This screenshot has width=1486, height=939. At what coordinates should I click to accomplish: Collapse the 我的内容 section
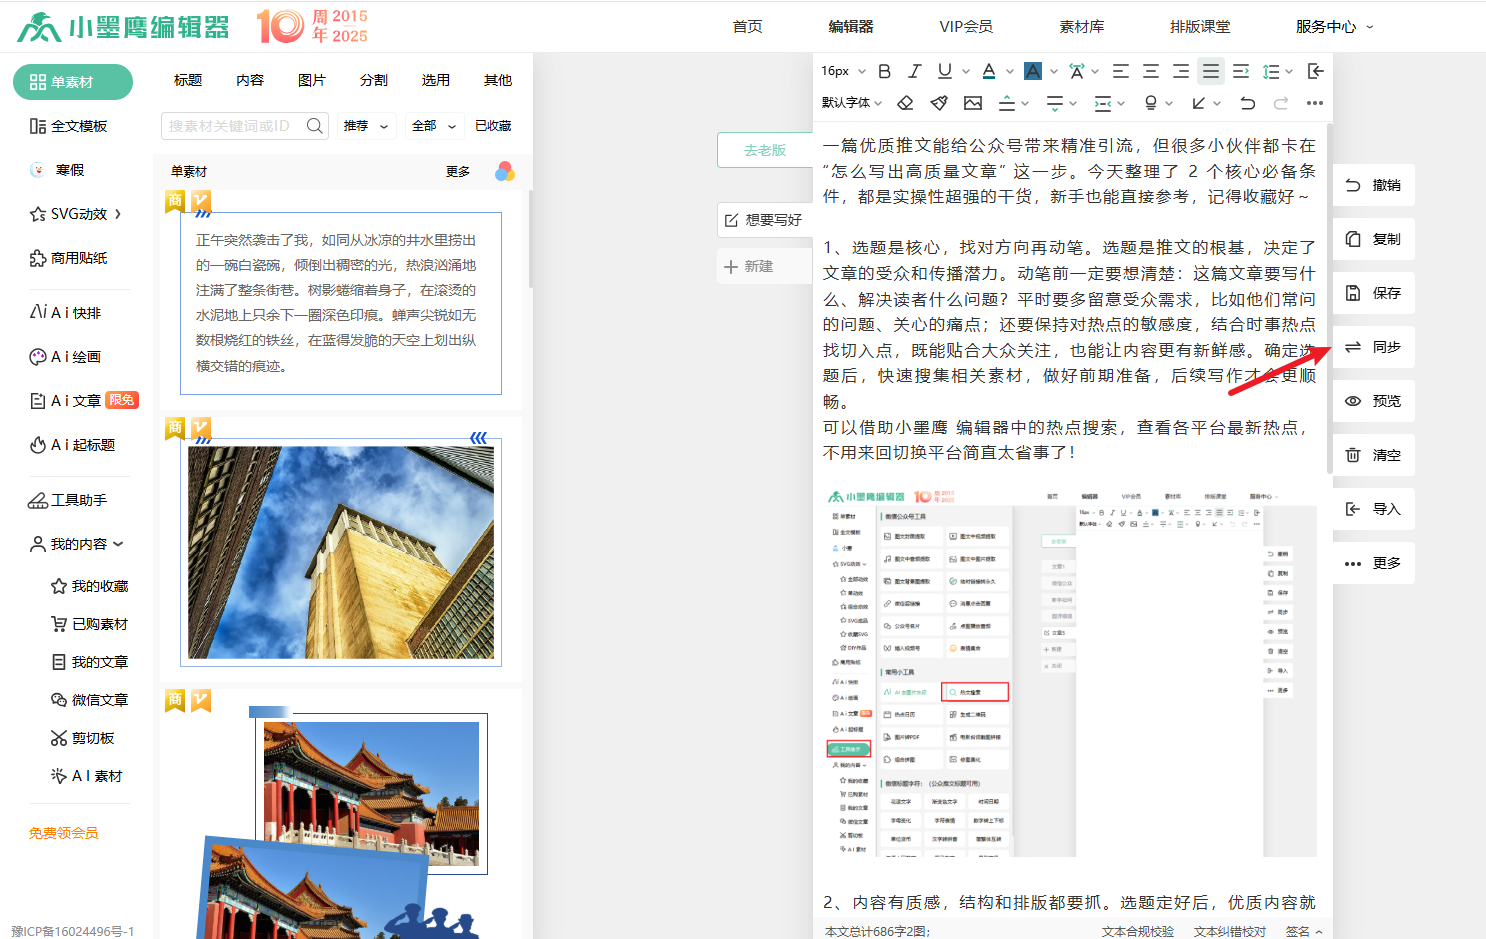(x=77, y=544)
